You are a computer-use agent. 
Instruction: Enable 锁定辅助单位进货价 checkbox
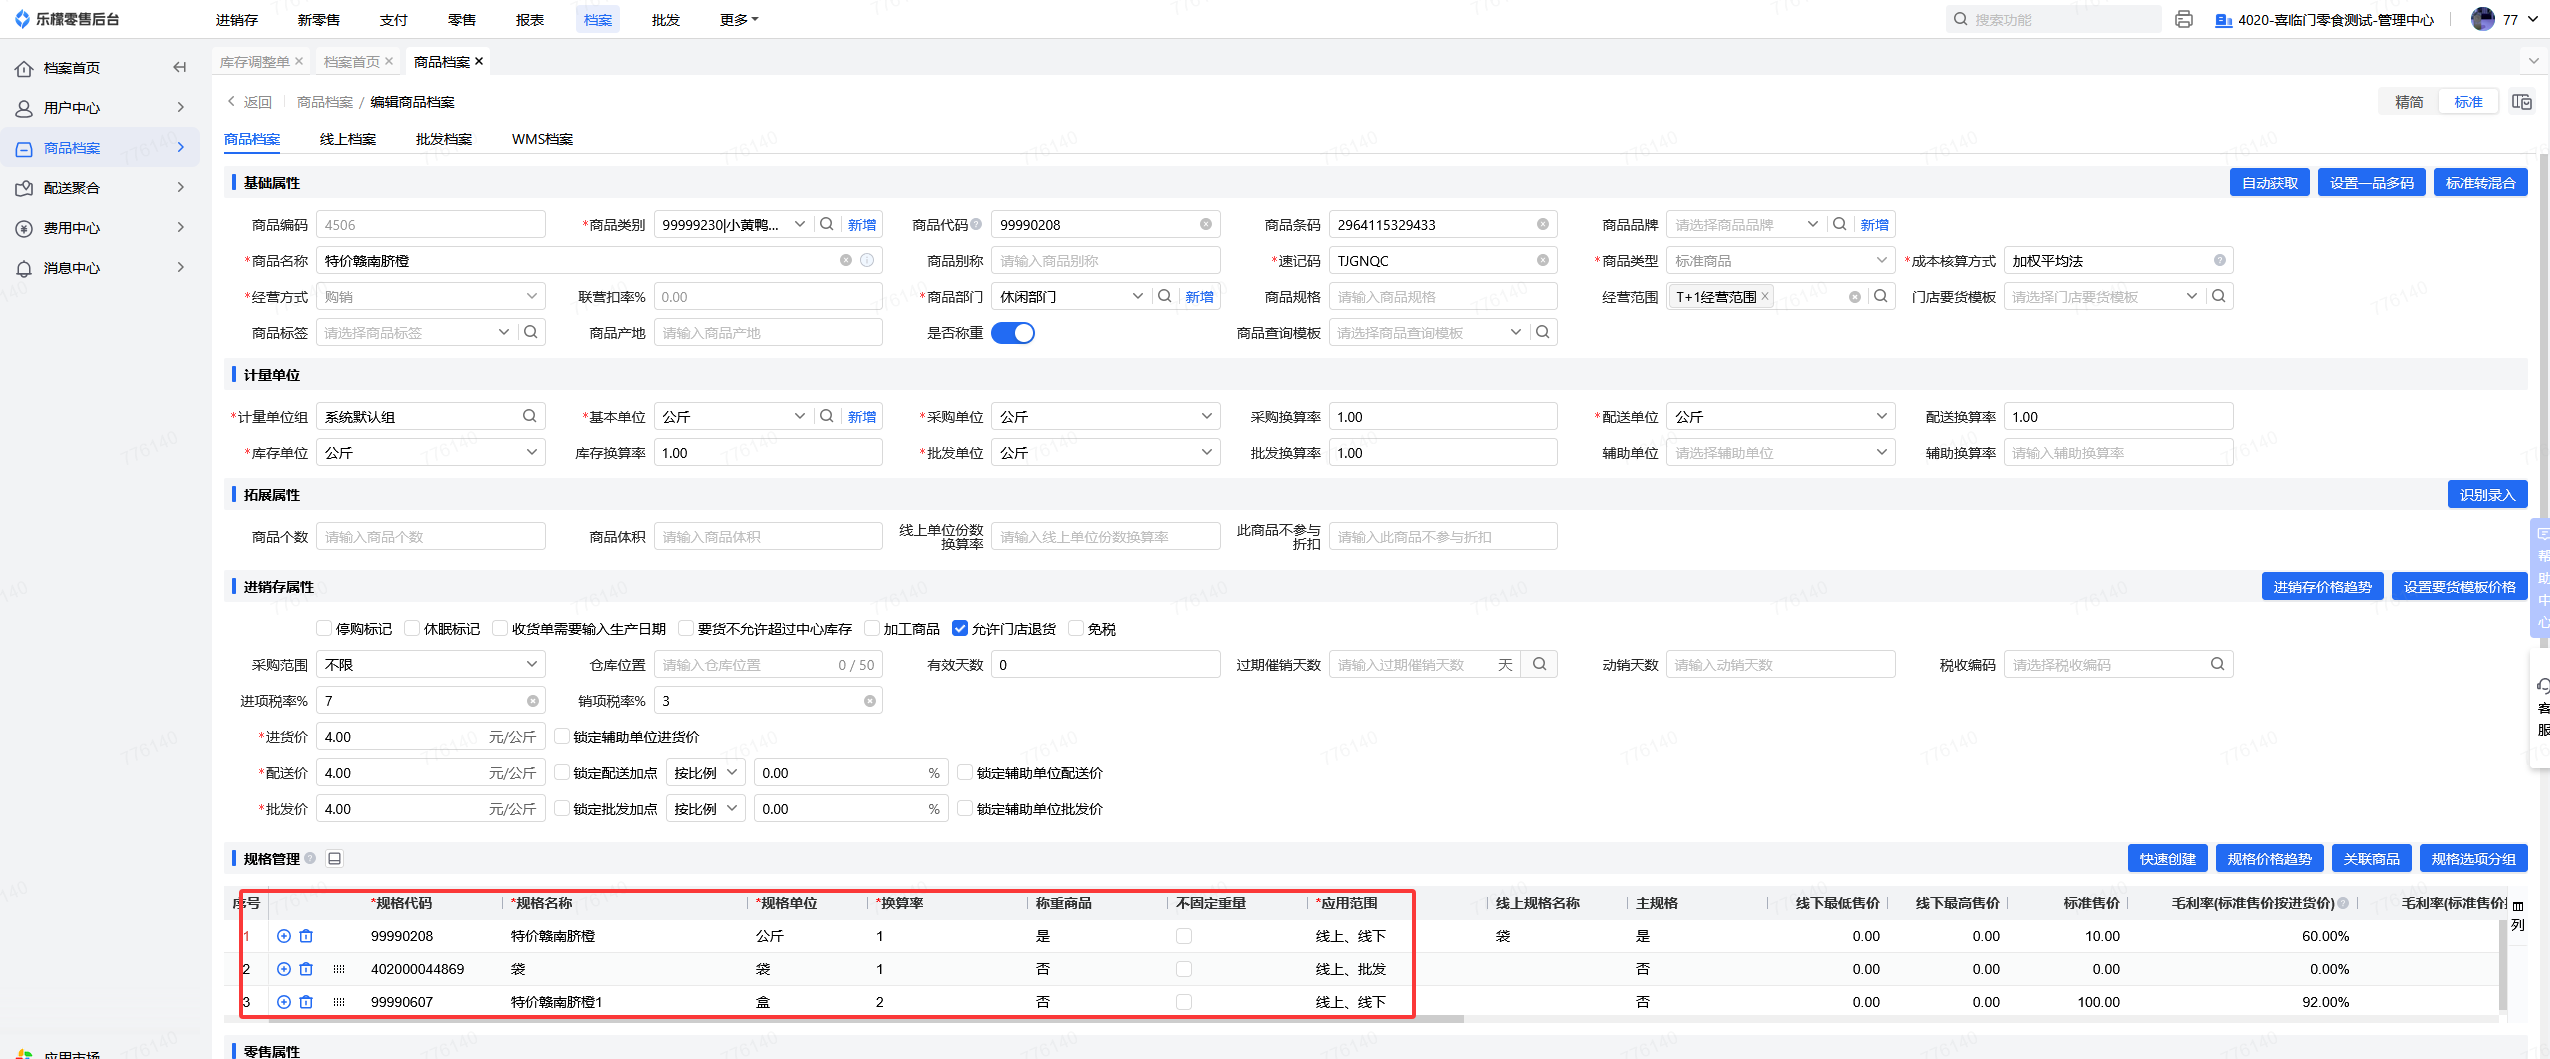tap(562, 737)
